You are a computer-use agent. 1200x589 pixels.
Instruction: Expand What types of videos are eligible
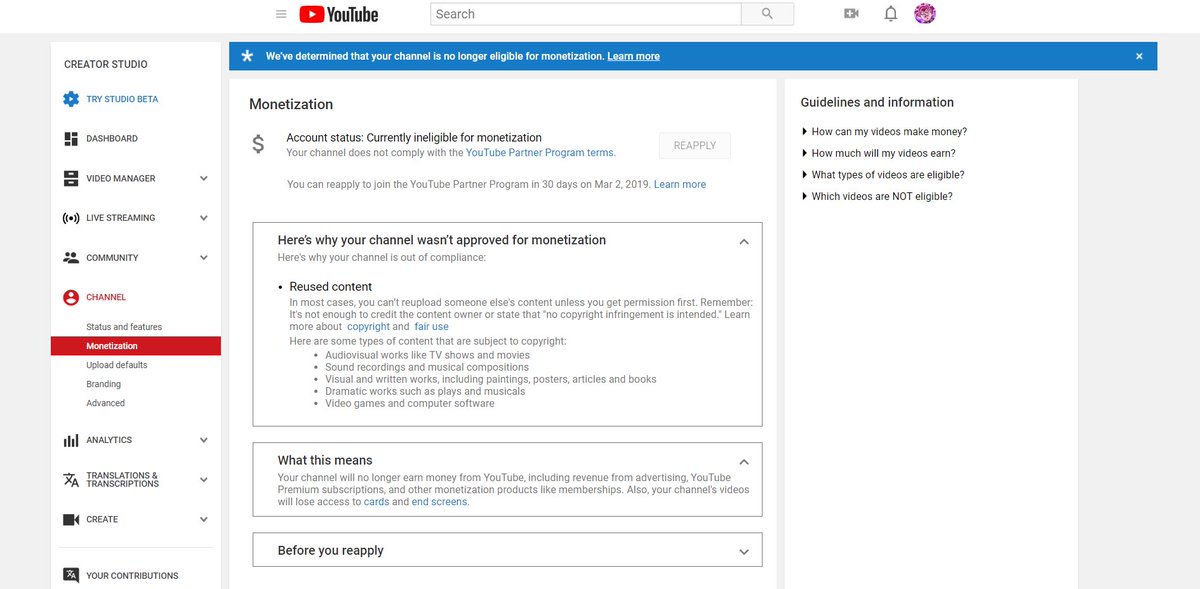883,175
